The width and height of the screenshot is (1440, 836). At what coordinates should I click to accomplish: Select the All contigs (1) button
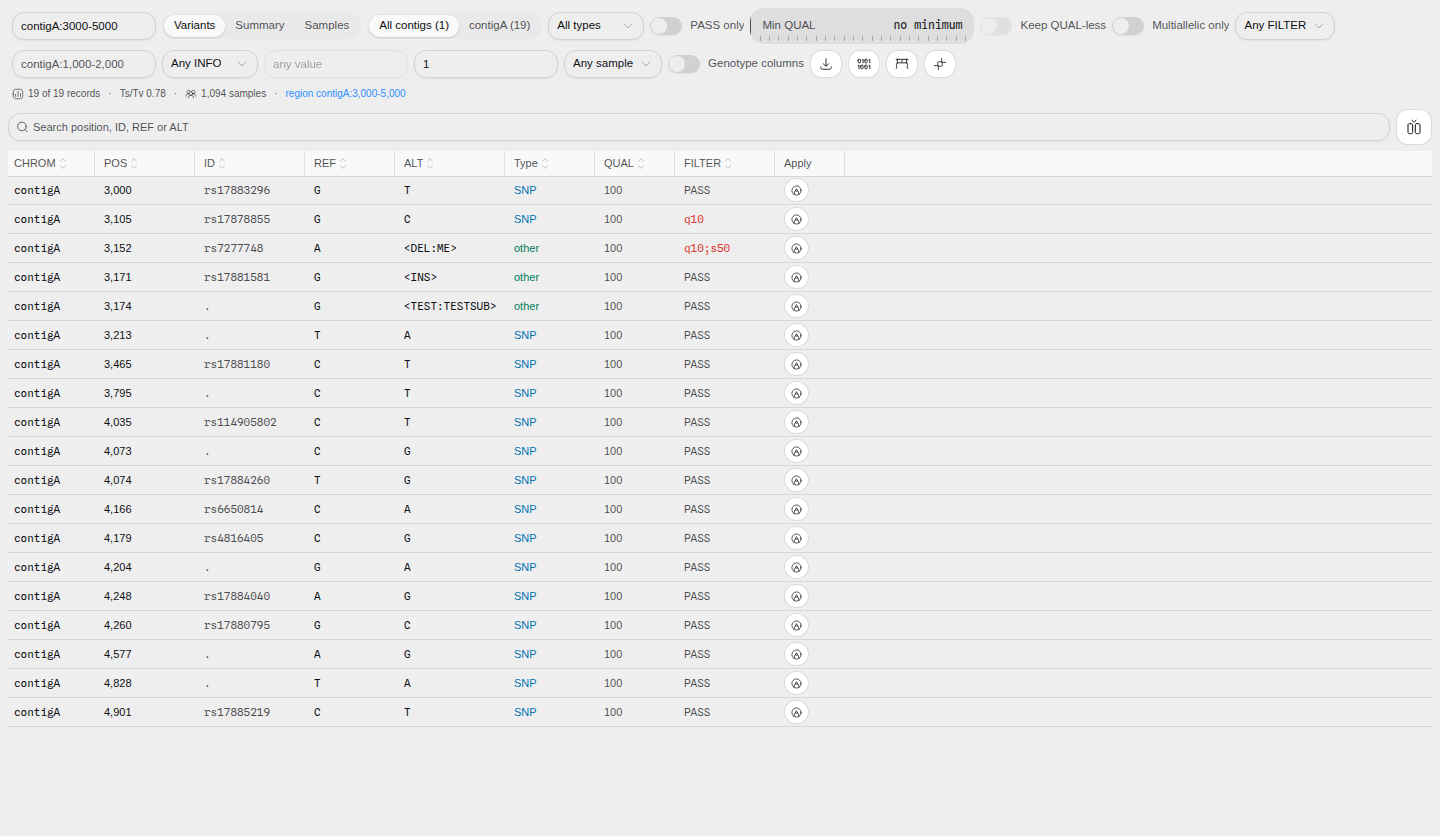[x=414, y=26]
